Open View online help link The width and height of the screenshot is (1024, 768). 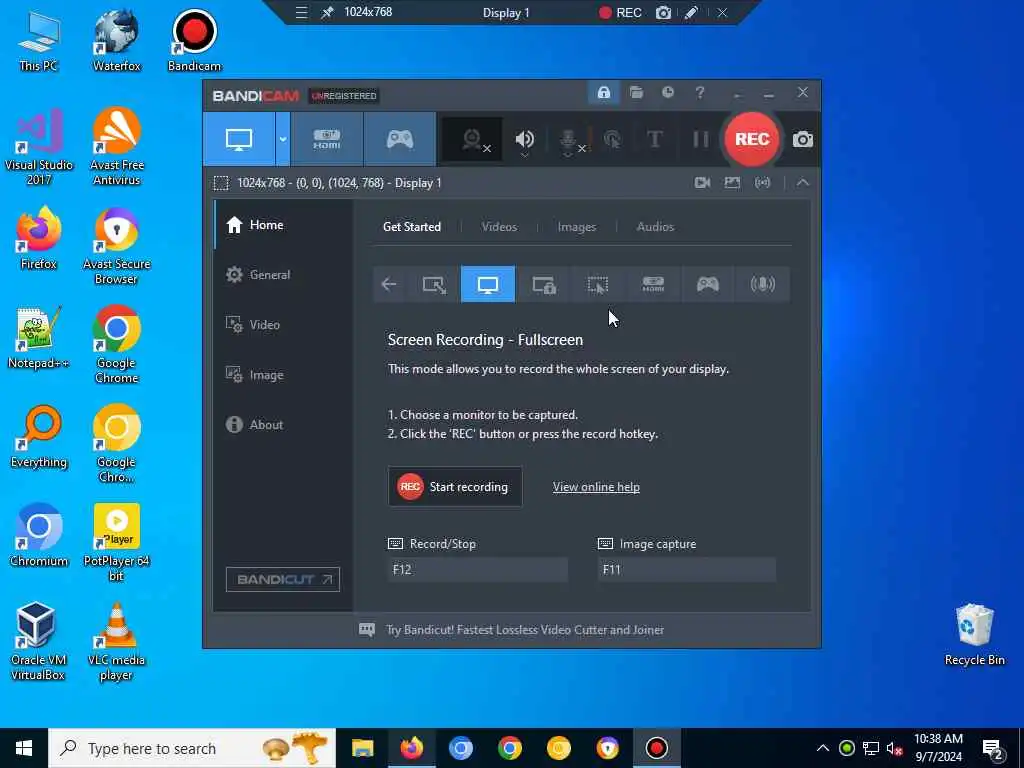coord(596,487)
